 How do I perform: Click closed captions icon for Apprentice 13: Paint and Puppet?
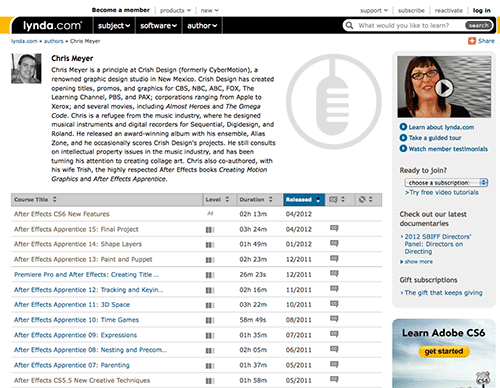[334, 258]
